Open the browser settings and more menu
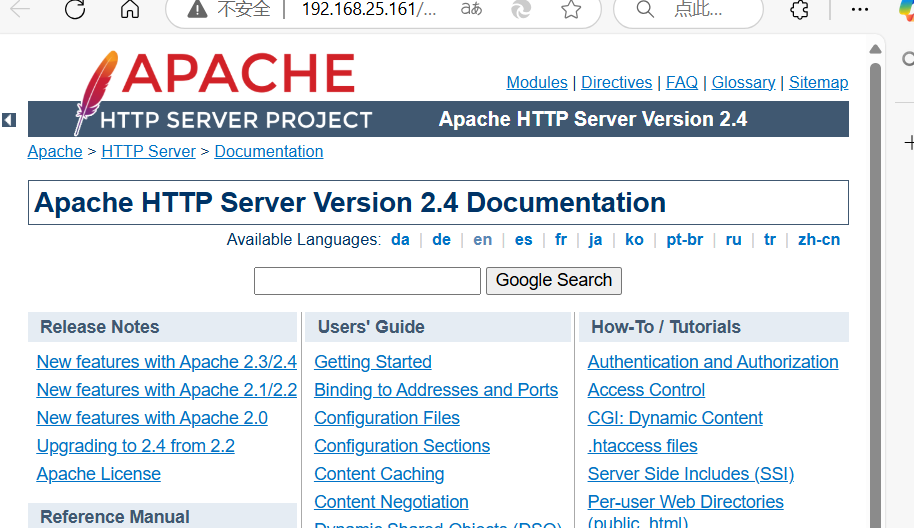The height and width of the screenshot is (528, 914). (x=860, y=9)
